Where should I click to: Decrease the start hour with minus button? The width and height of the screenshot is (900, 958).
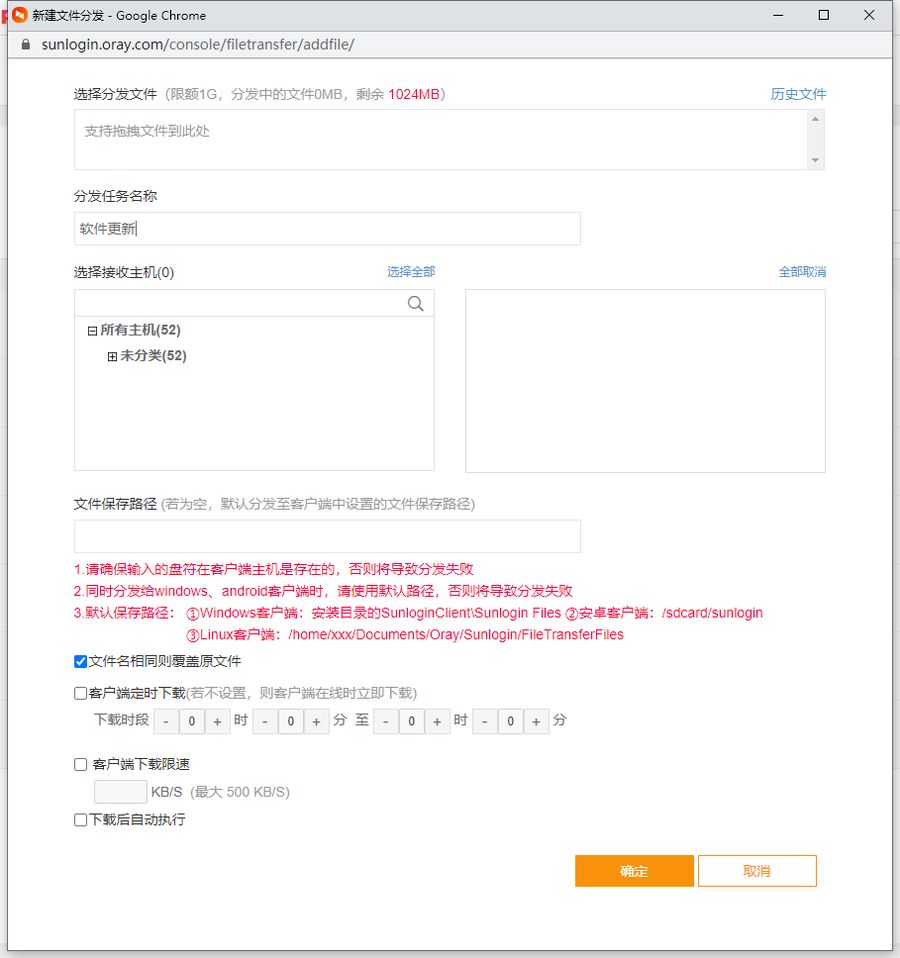click(x=166, y=722)
